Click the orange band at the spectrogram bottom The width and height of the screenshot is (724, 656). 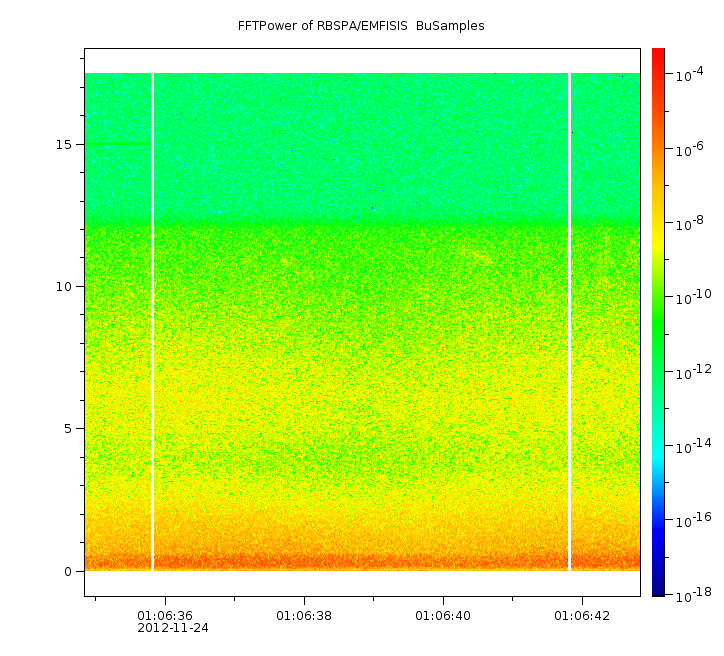pos(362,562)
